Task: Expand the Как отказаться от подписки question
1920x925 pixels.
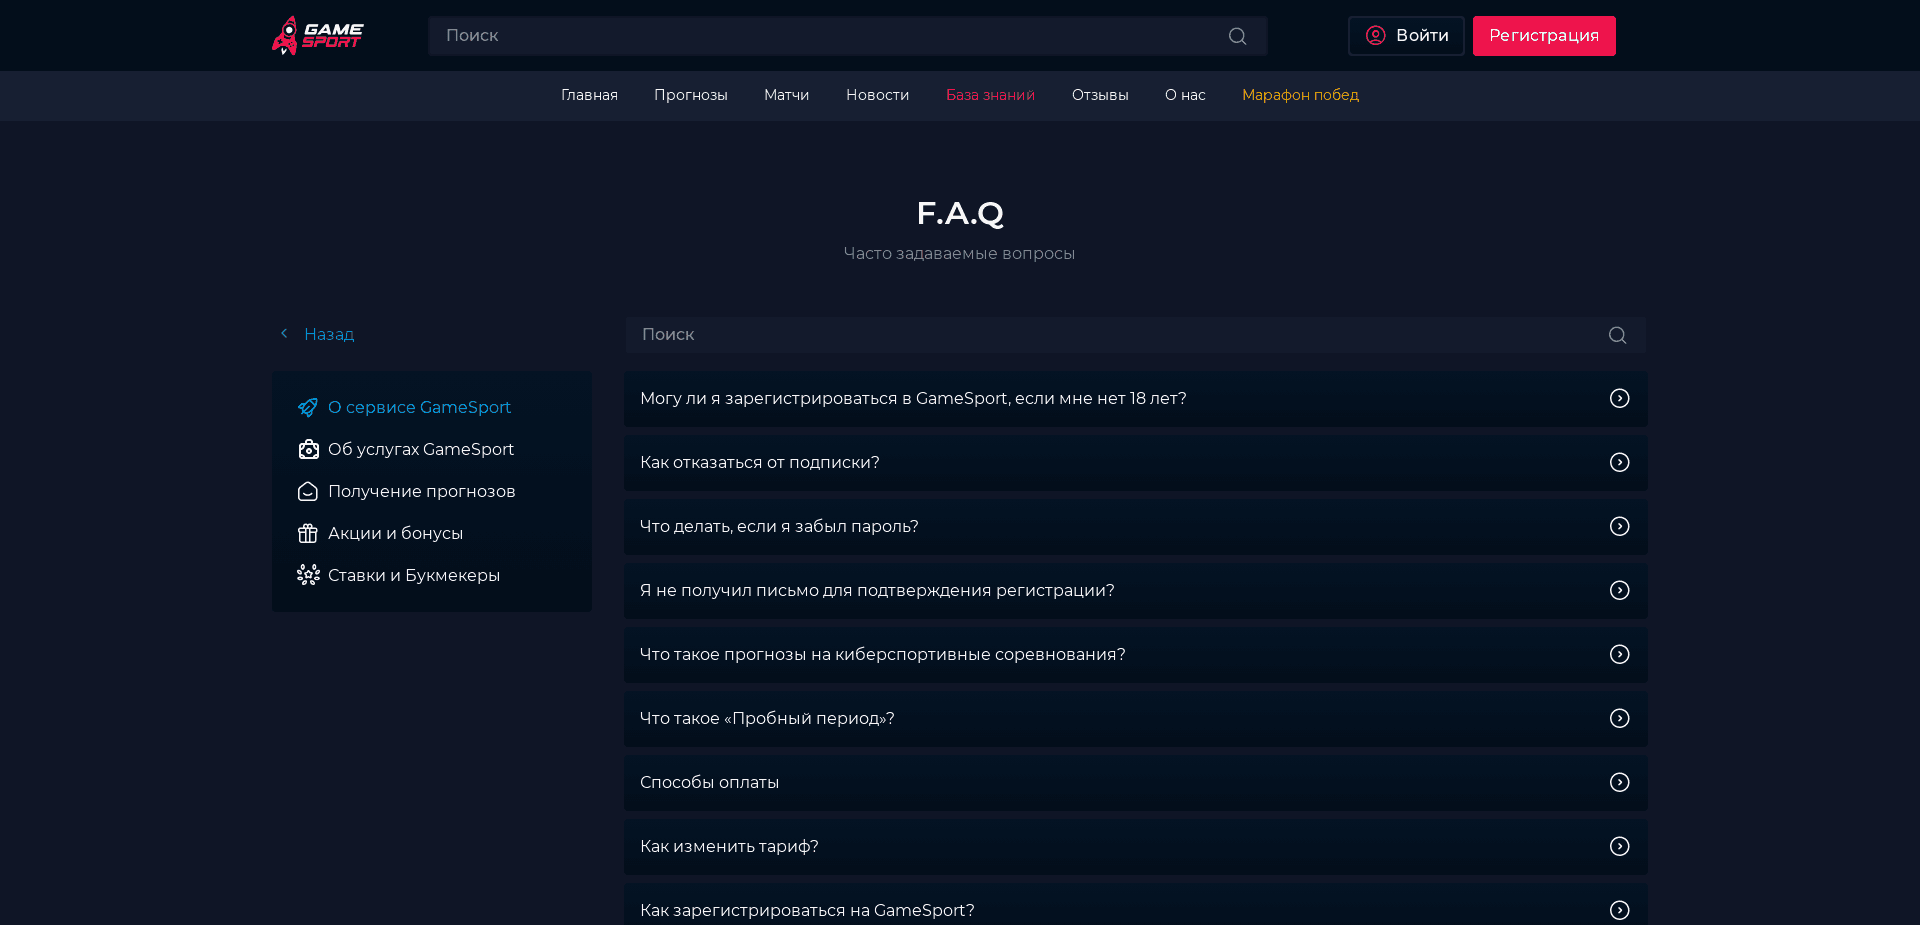Action: click(x=1620, y=462)
